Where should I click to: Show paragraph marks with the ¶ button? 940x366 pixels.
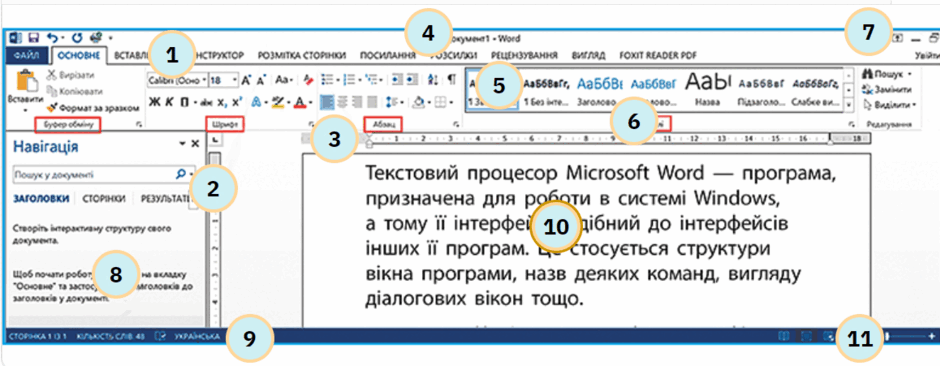pos(451,80)
